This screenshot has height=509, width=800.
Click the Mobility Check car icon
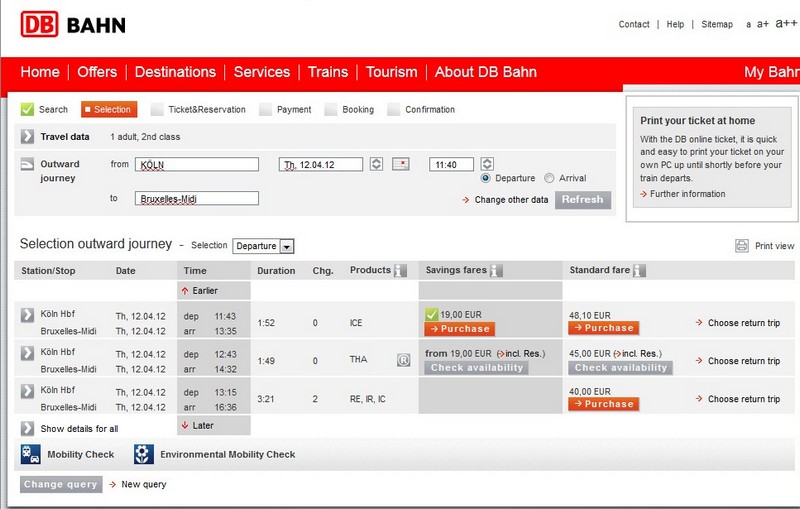pos(31,454)
